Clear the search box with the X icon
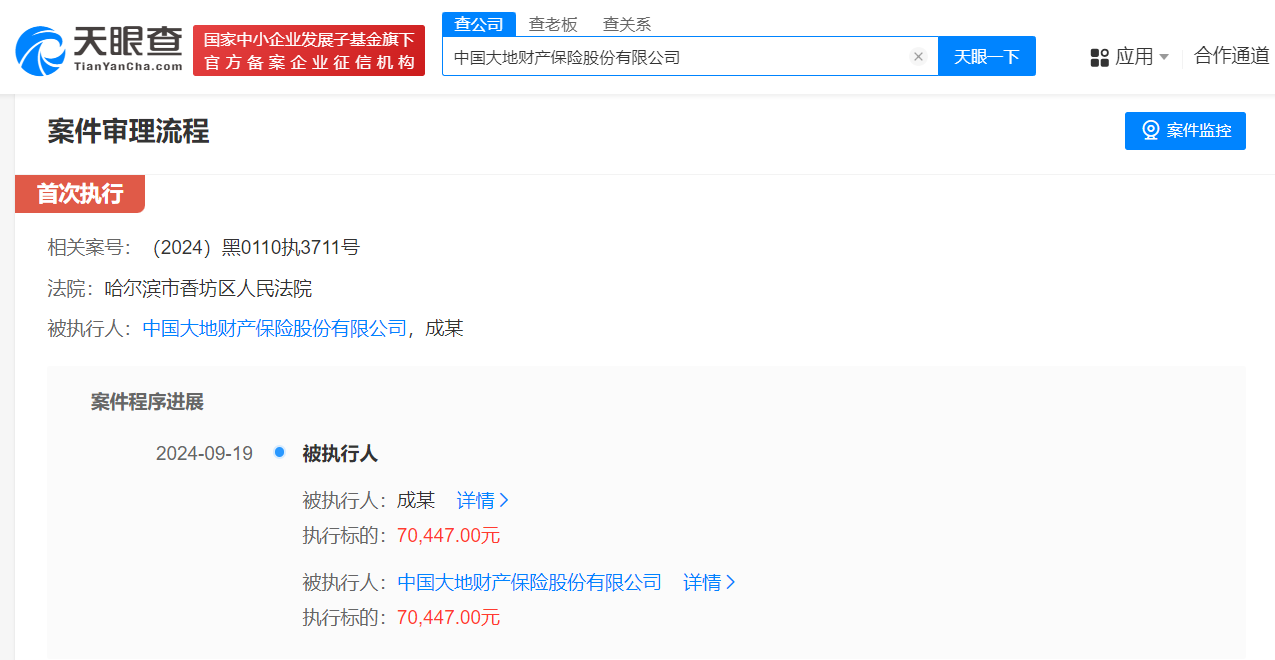Screen dimensions: 1275x660 pos(918,57)
